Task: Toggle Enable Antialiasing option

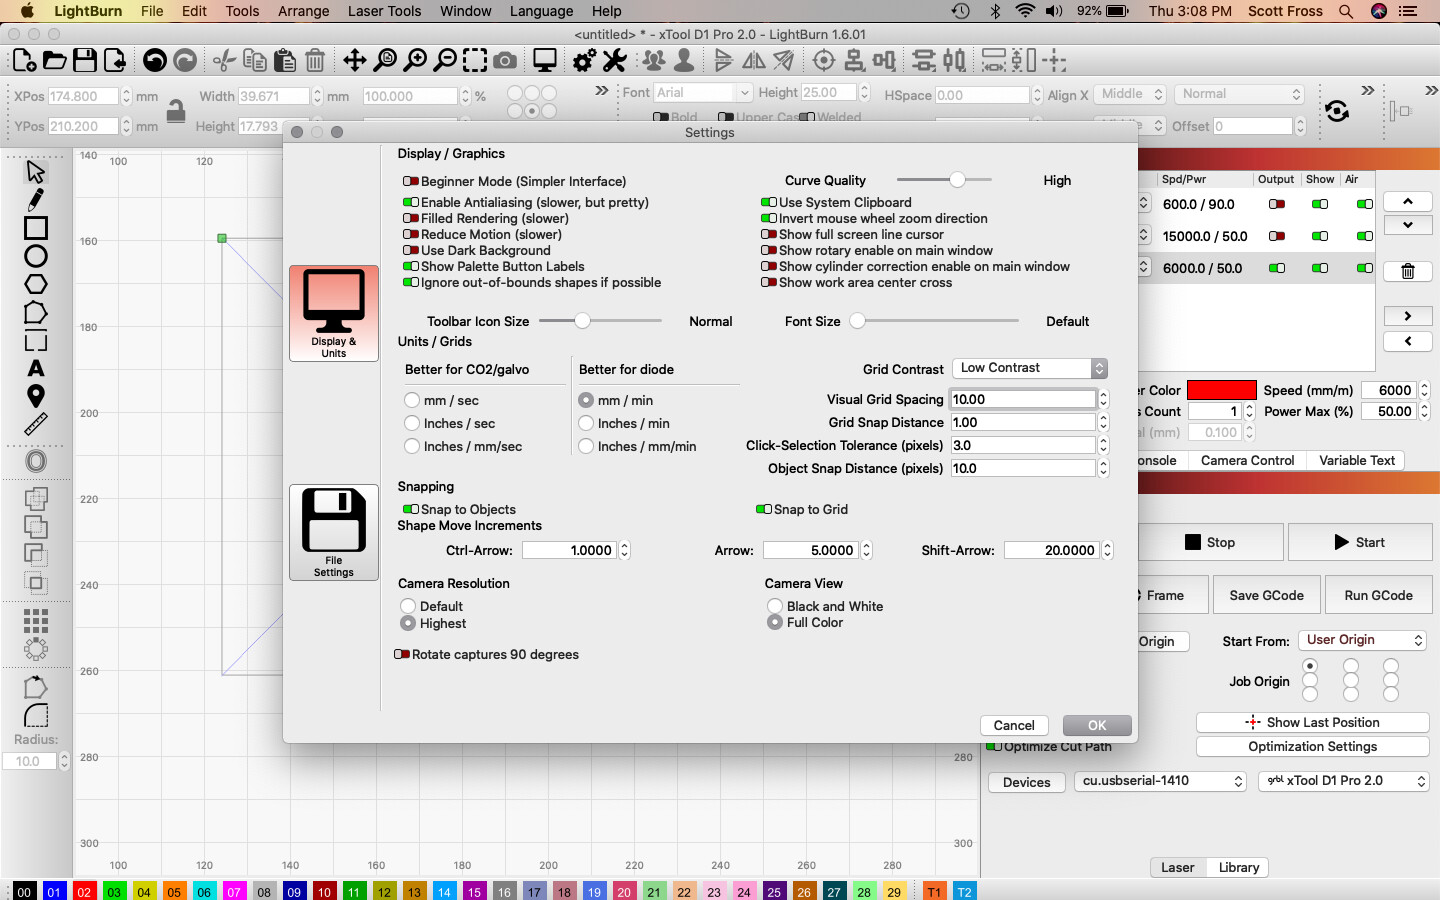Action: click(x=526, y=202)
